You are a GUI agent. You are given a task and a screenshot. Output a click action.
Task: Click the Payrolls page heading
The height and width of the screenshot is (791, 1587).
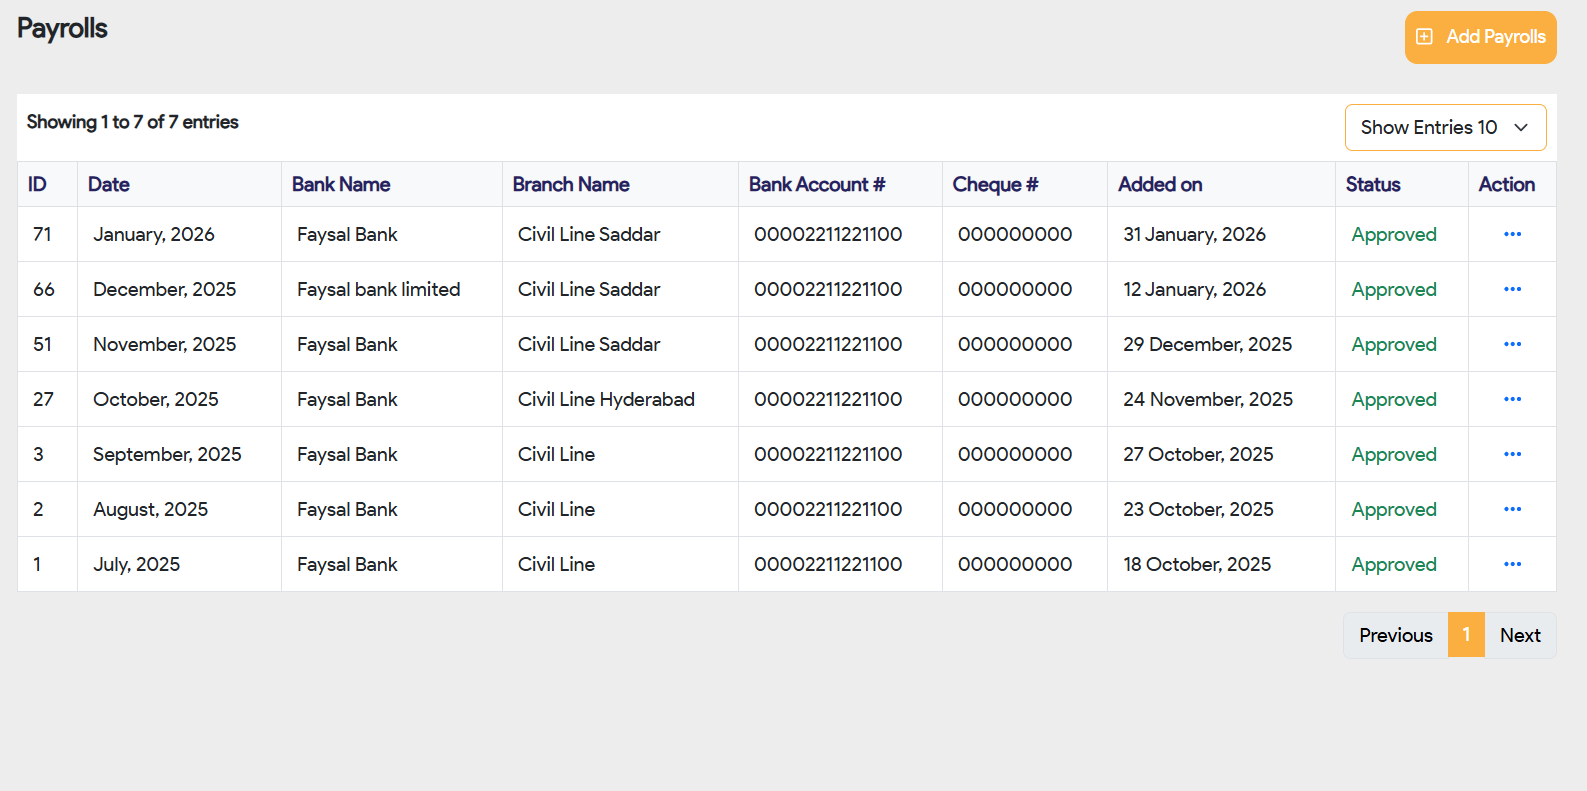62,29
